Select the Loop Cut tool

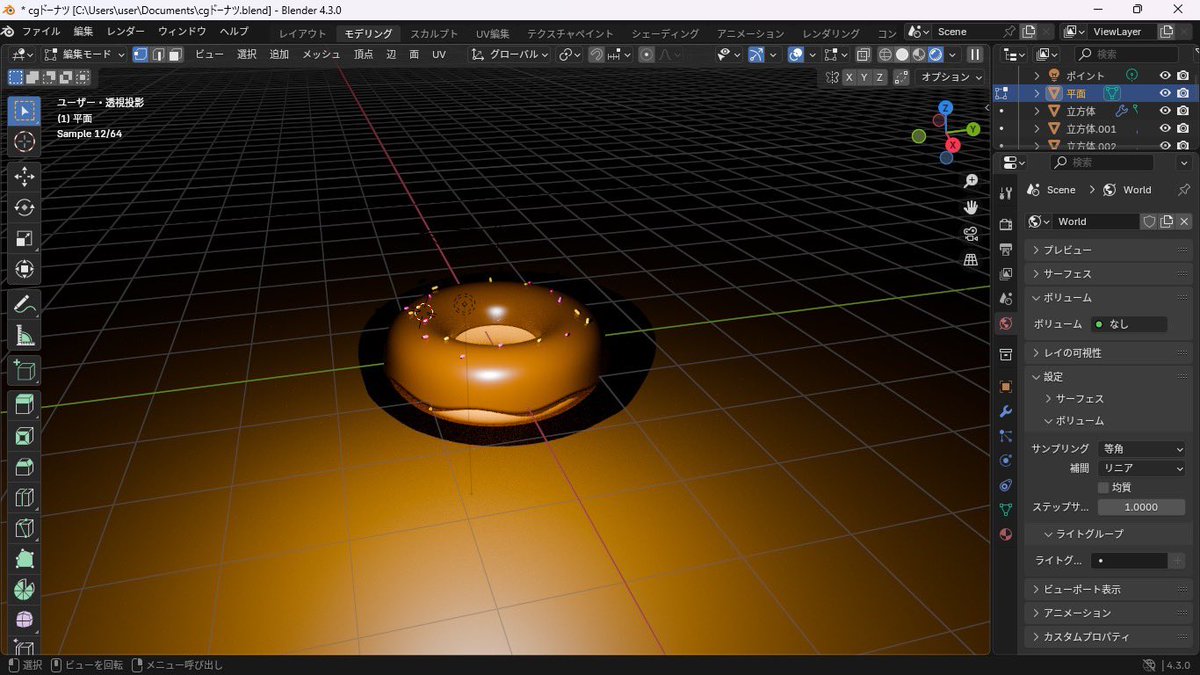click(25, 498)
